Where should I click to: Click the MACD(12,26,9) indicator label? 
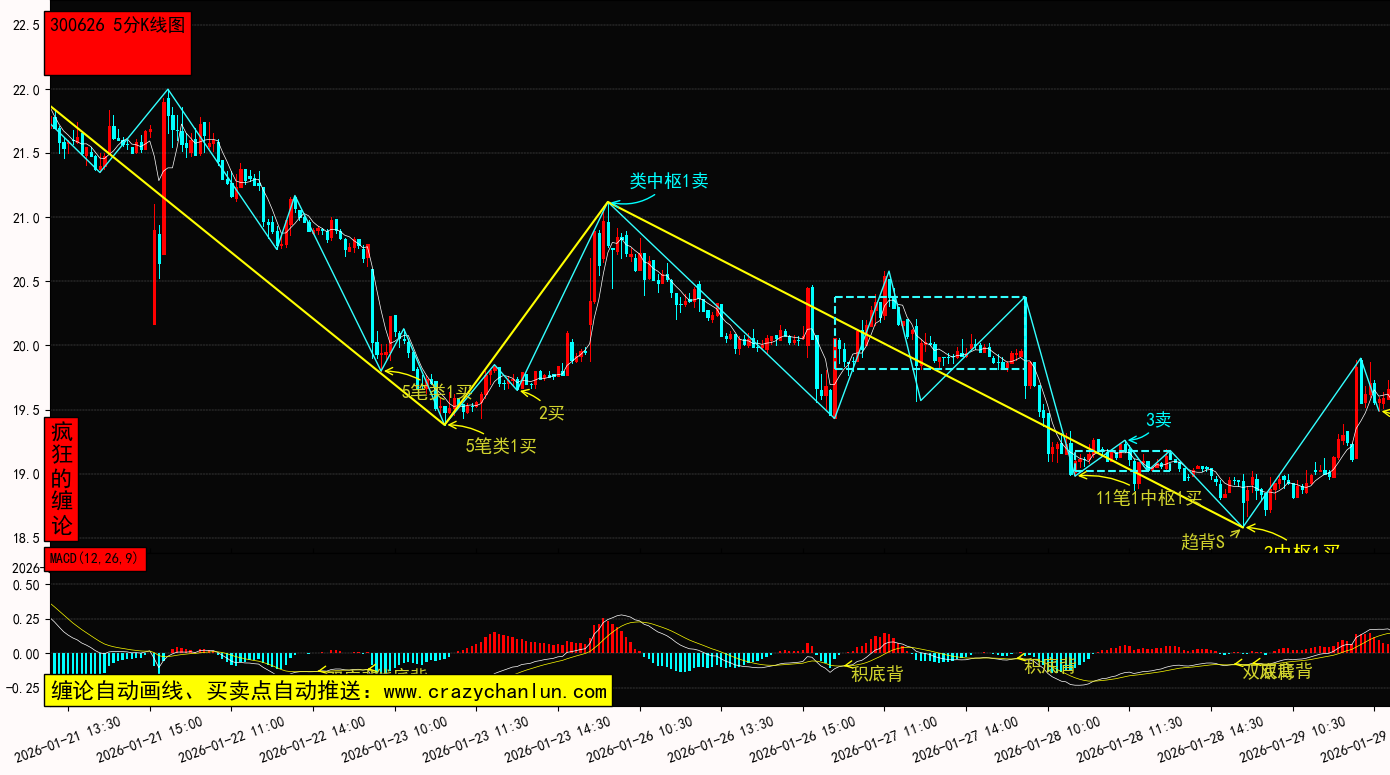[95, 559]
